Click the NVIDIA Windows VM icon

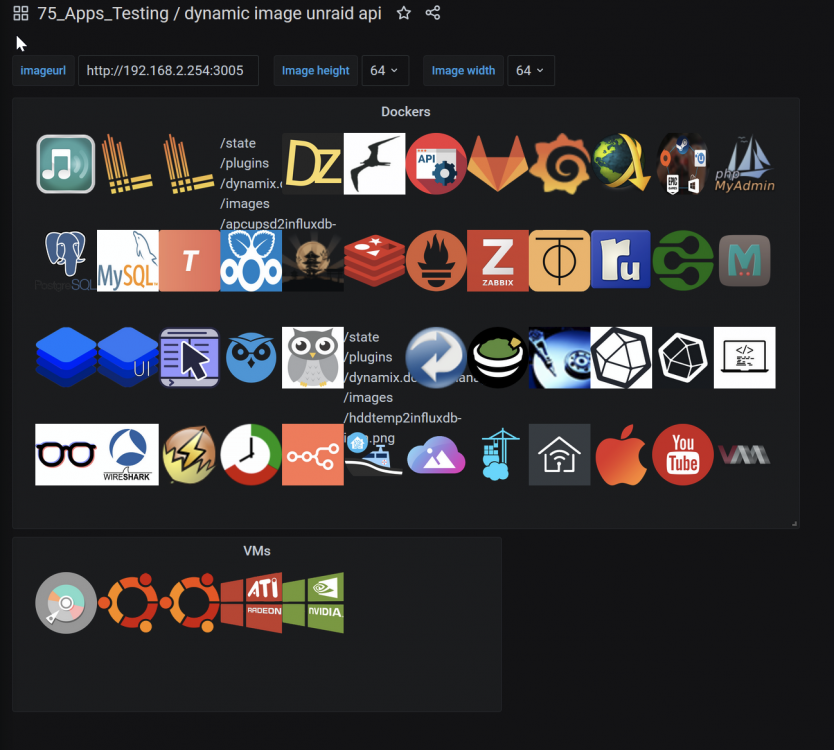tap(313, 603)
